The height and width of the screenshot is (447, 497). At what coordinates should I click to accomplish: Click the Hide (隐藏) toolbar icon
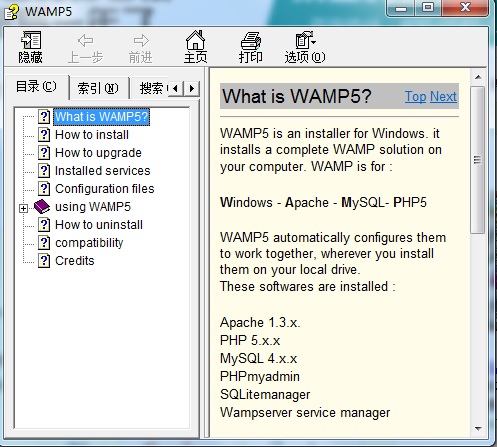pos(31,40)
